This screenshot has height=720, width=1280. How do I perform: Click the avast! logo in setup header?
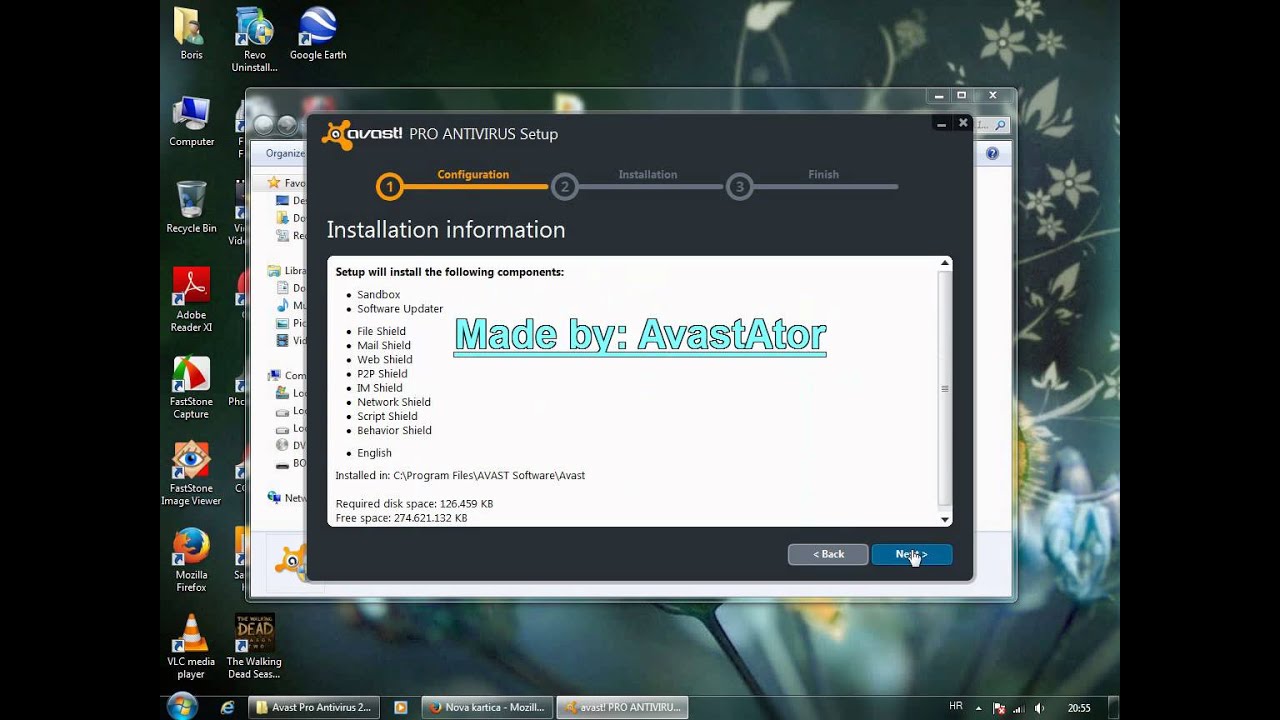coord(362,134)
